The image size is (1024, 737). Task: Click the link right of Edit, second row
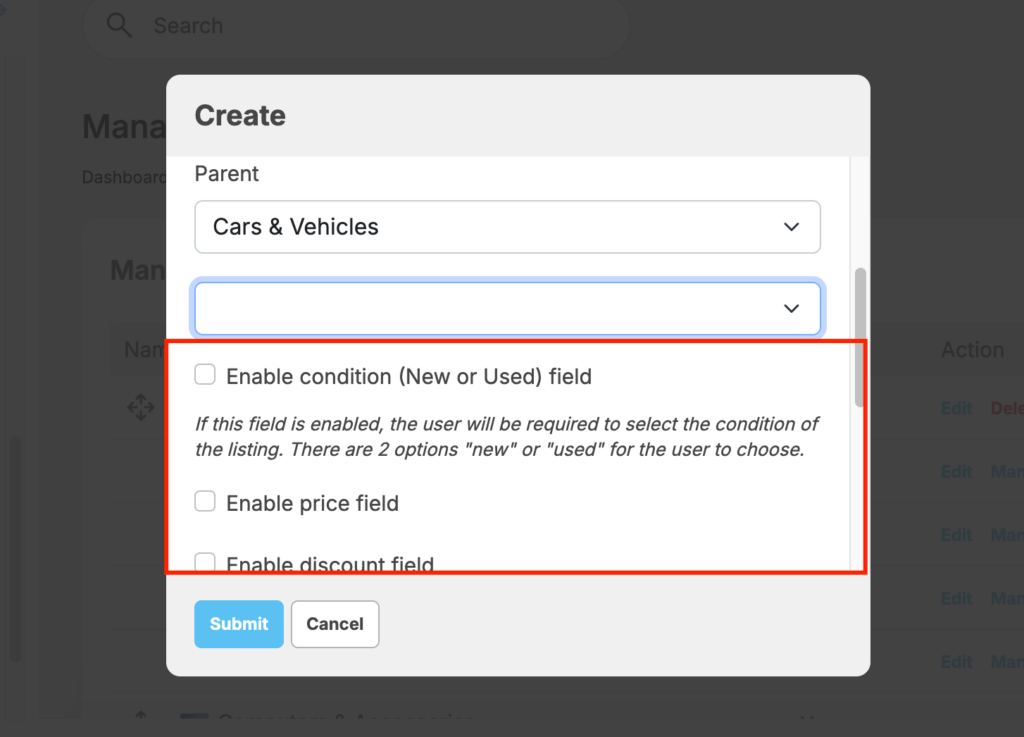pos(1007,472)
